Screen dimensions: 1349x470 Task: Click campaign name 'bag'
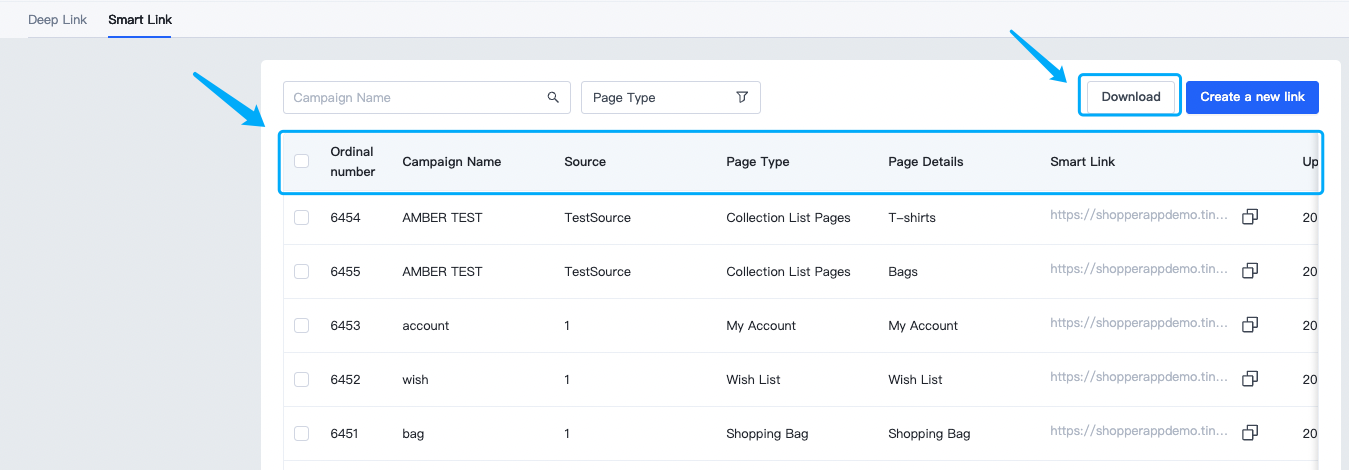413,433
